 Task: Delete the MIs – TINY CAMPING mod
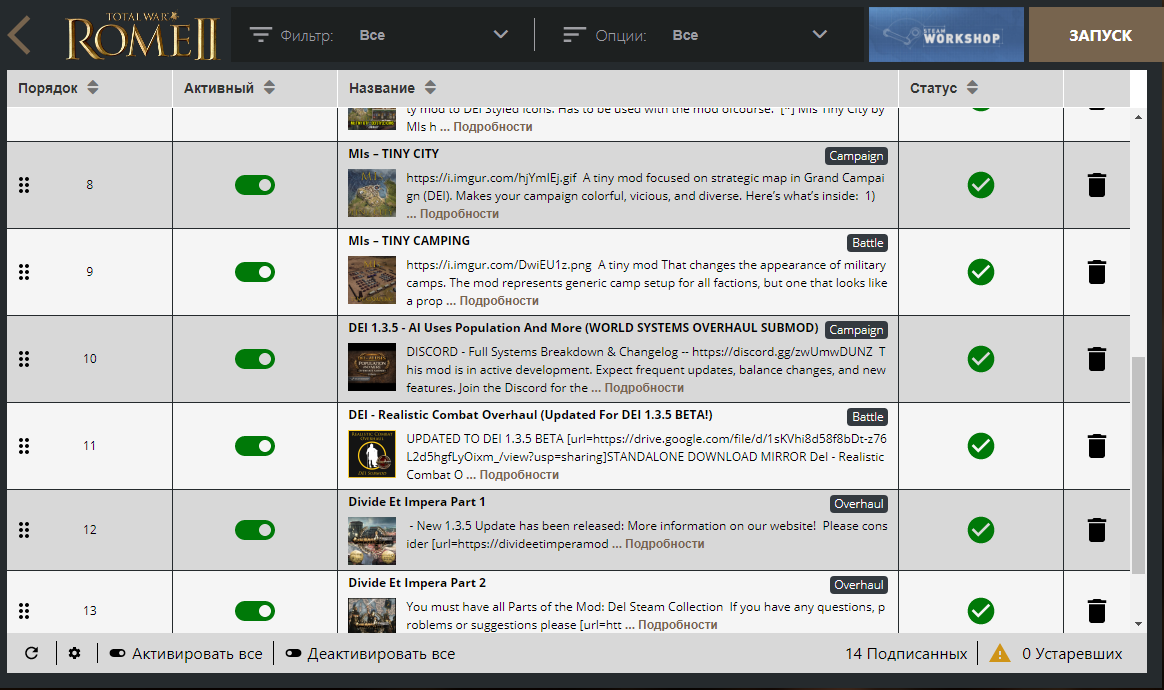1096,272
